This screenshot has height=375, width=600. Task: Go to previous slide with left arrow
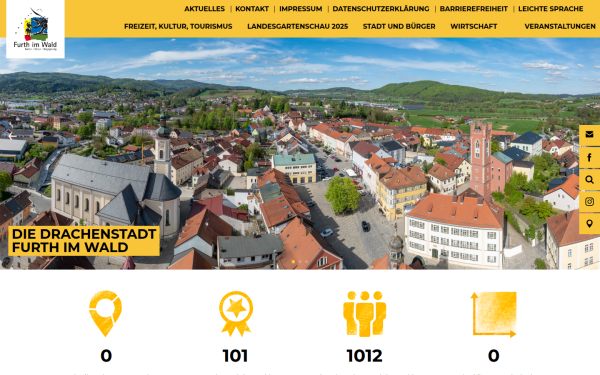coord(11,136)
